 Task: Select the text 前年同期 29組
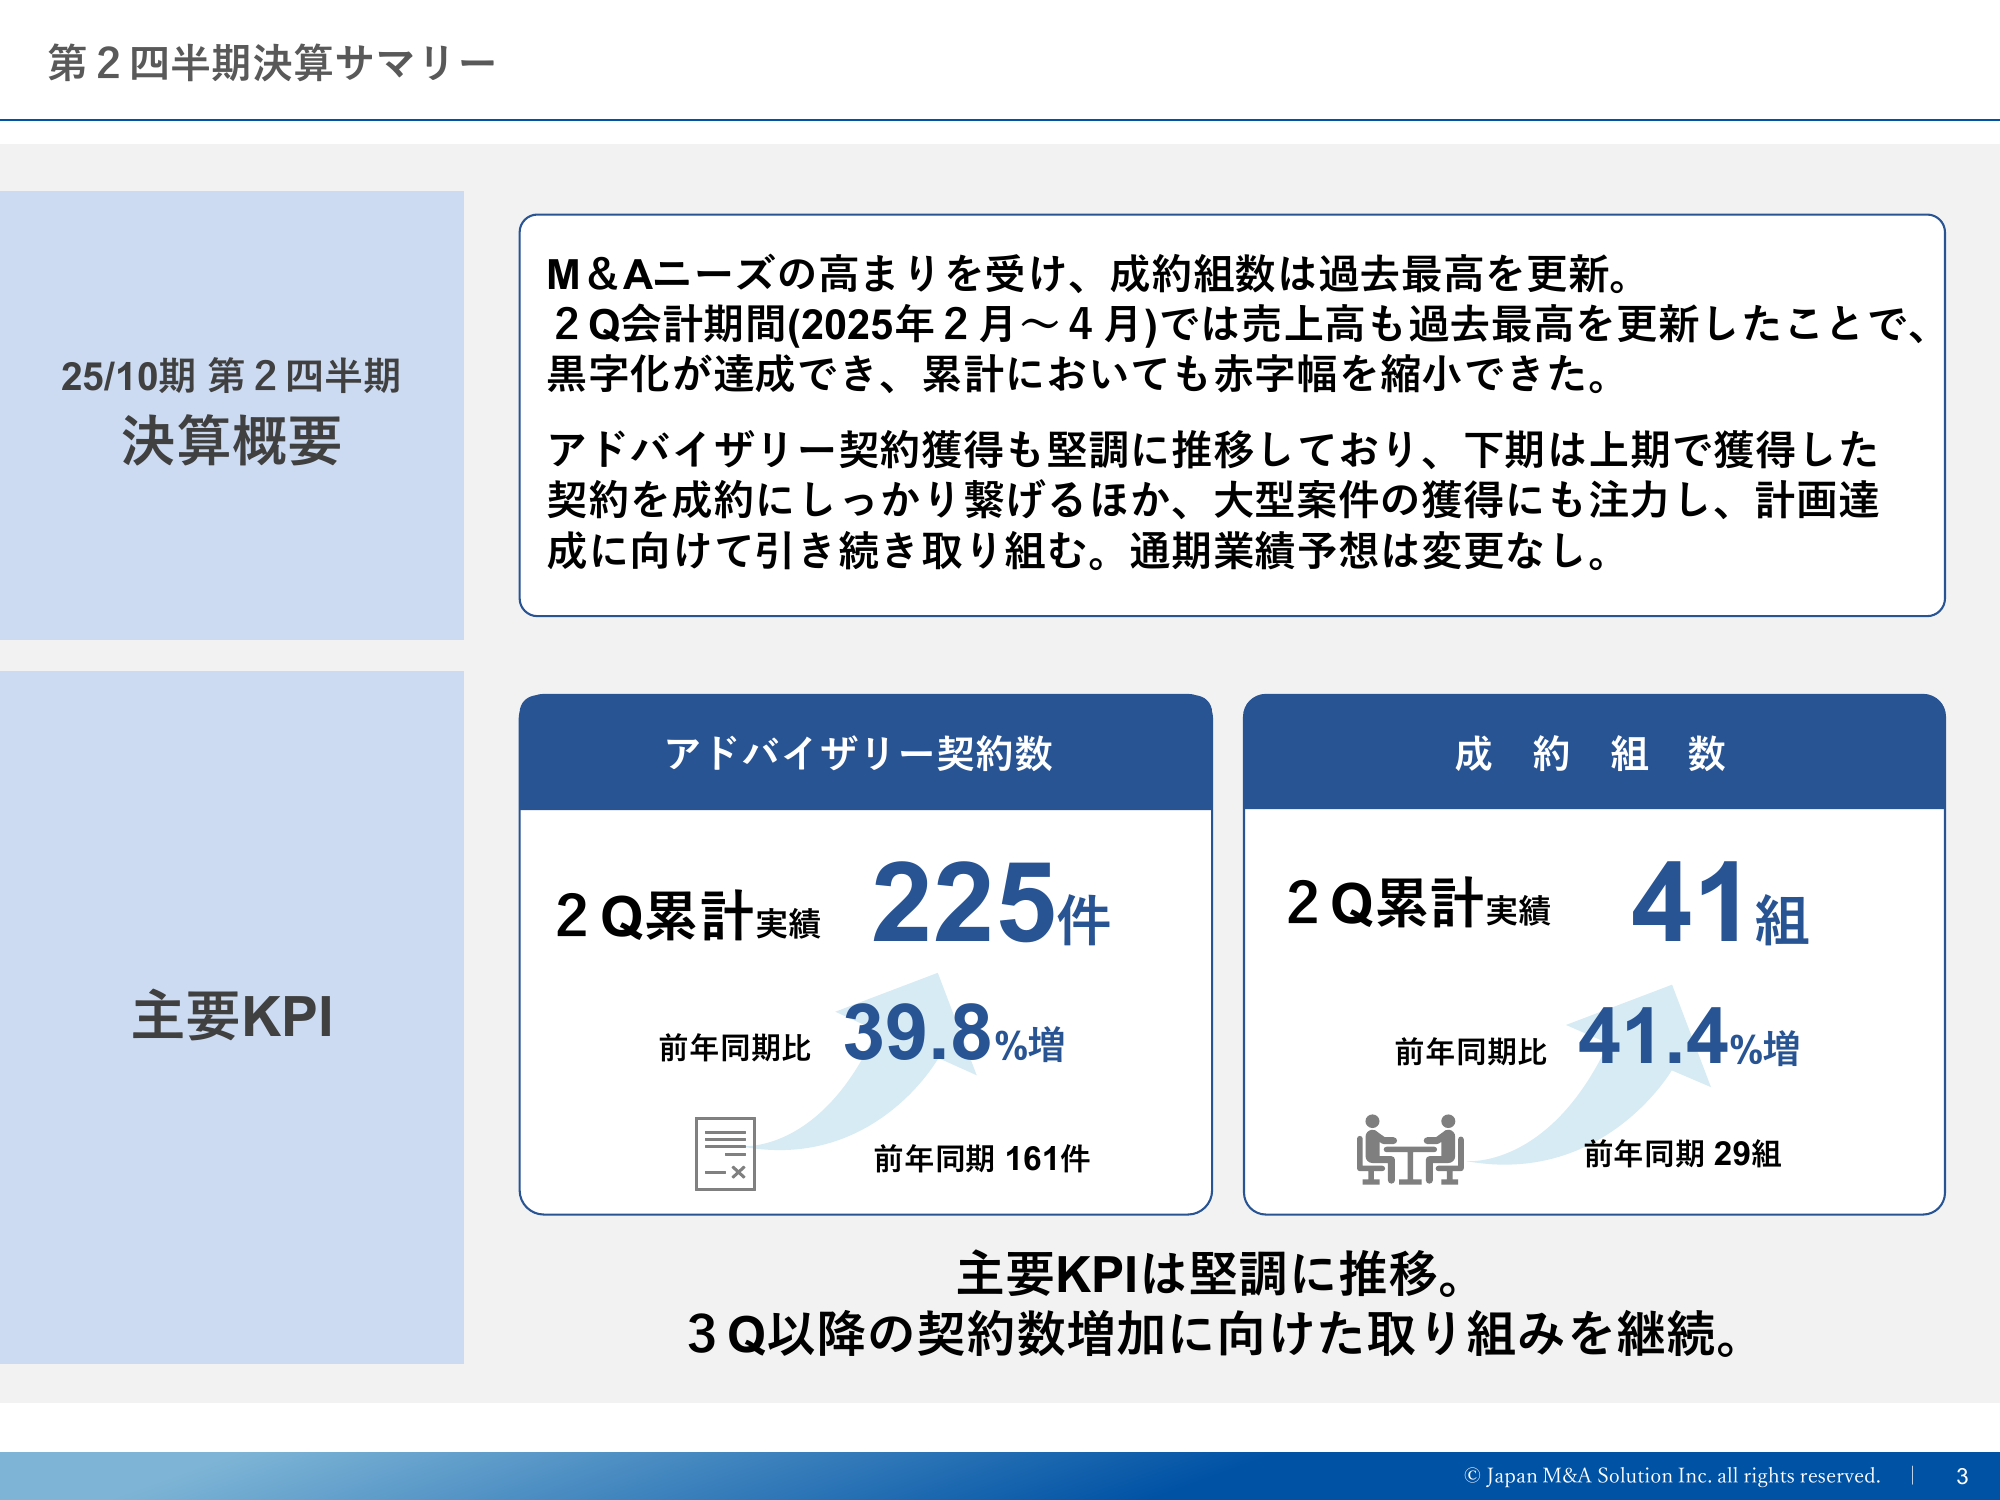click(x=1683, y=1154)
